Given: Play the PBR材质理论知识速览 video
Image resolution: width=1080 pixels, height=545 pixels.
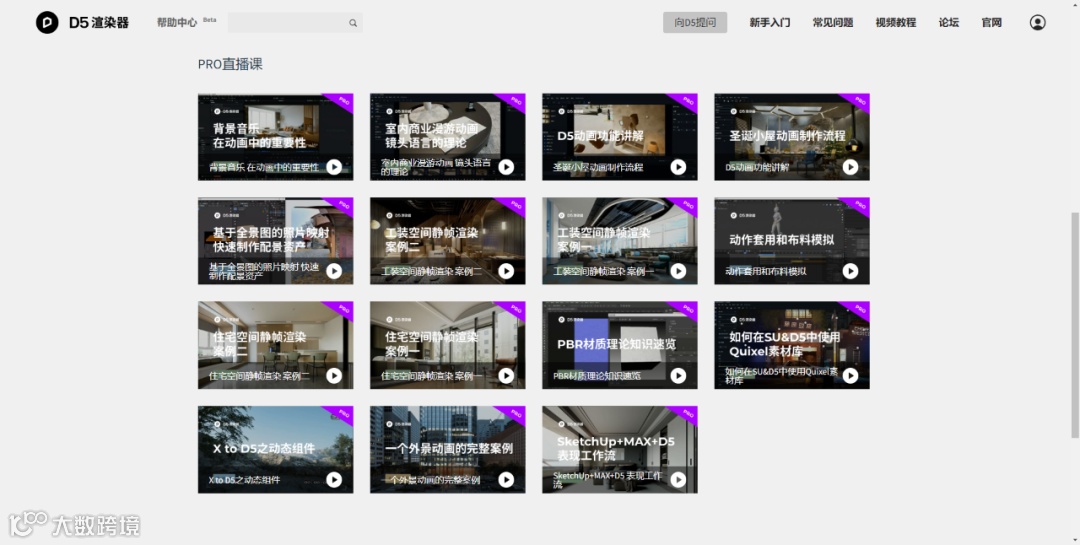Looking at the screenshot, I should [x=678, y=376].
